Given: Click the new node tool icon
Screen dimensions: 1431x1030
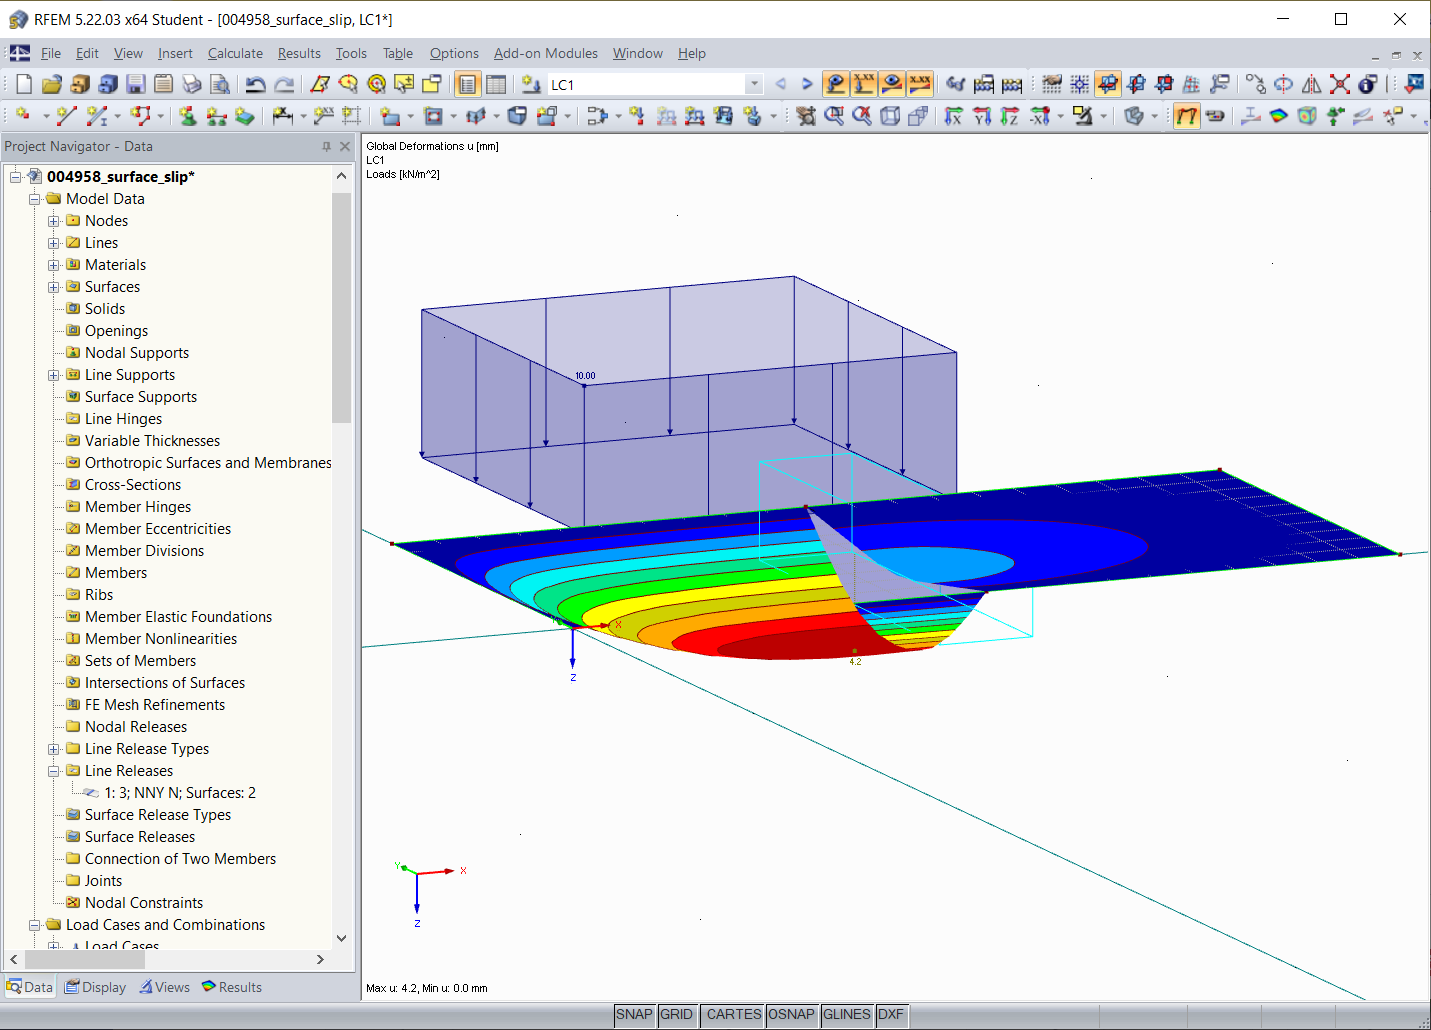Looking at the screenshot, I should point(24,116).
